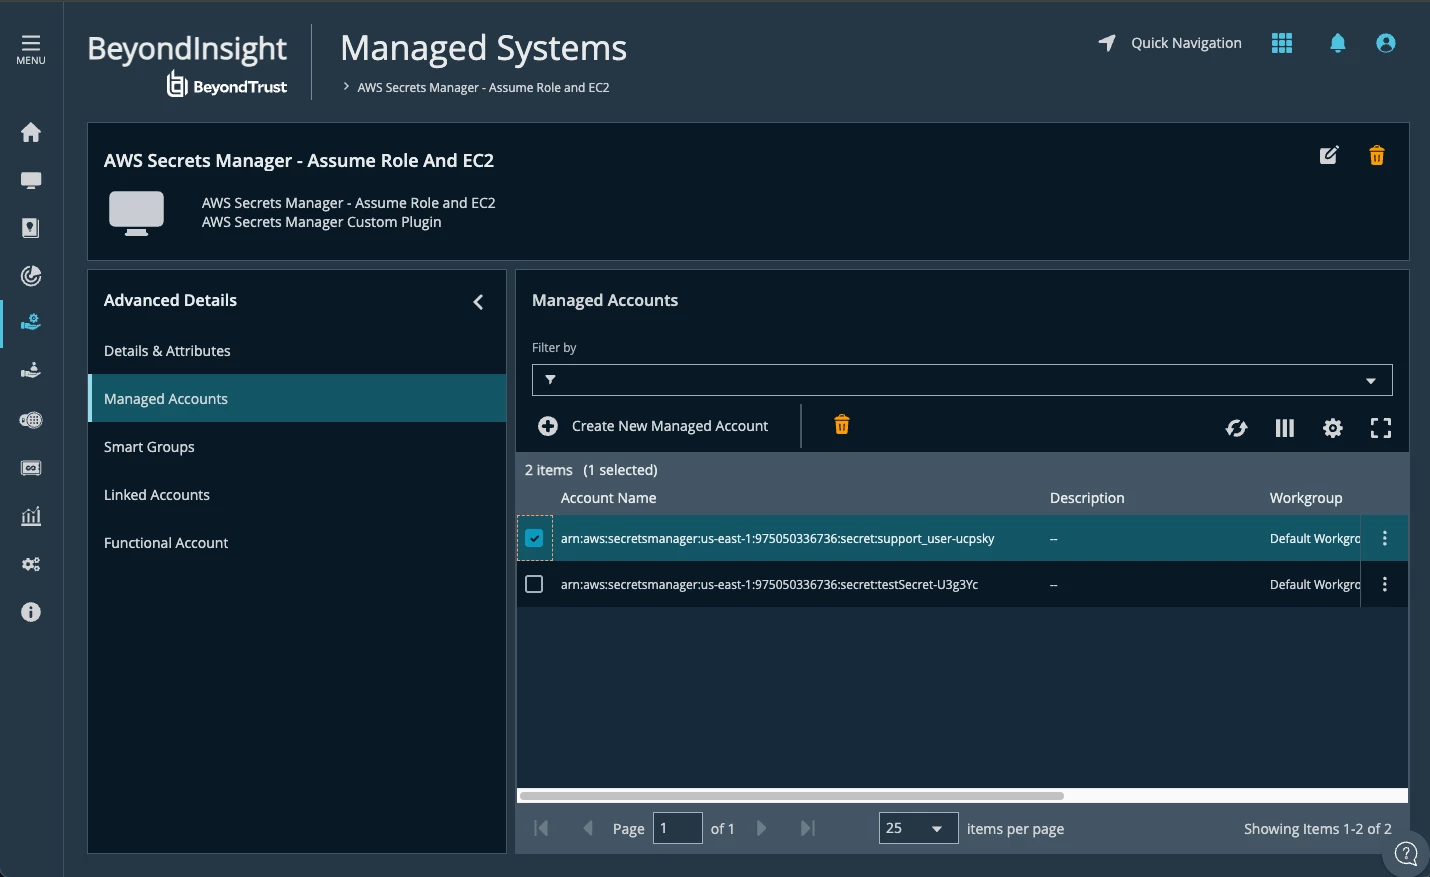Open Linked Accounts section
This screenshot has width=1430, height=877.
[297, 495]
